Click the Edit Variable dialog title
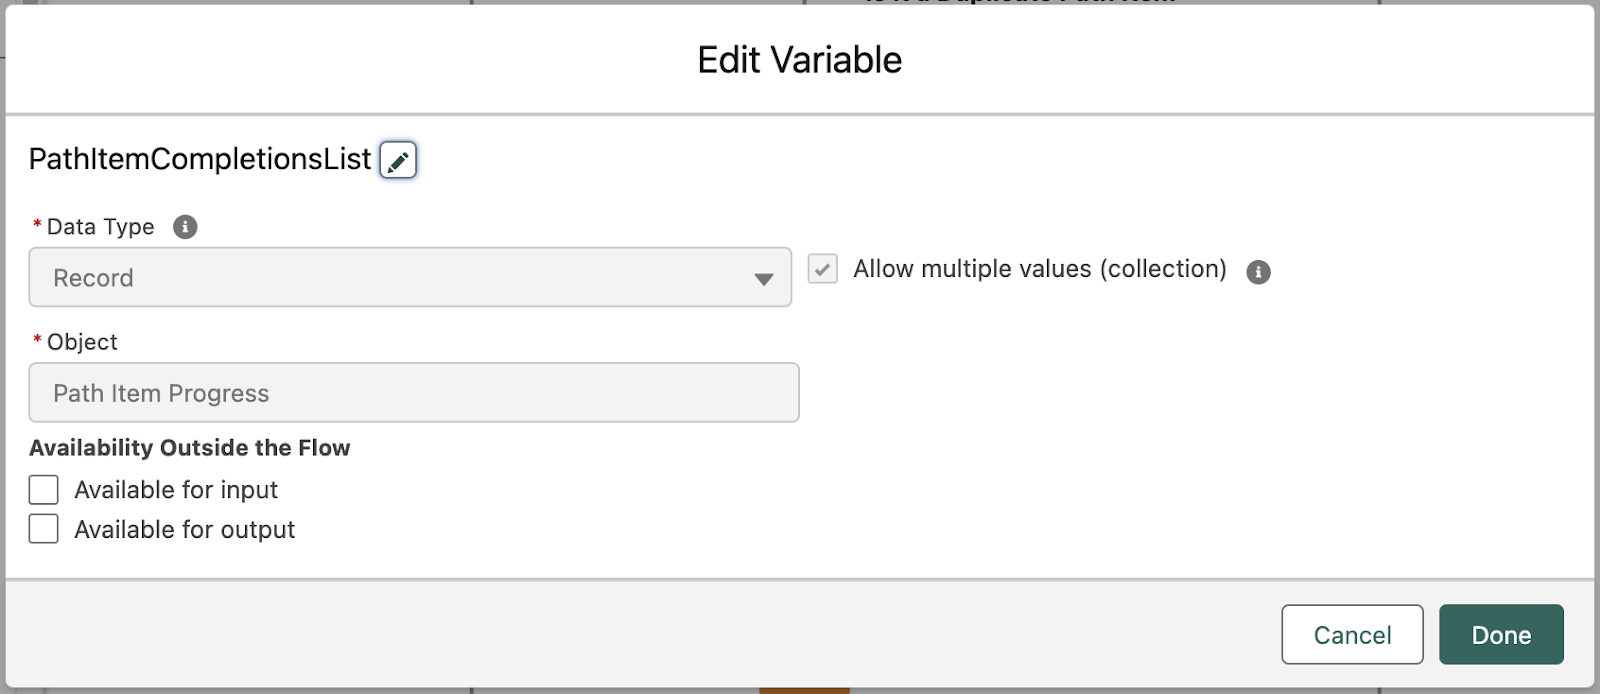This screenshot has height=694, width=1600. [x=799, y=60]
